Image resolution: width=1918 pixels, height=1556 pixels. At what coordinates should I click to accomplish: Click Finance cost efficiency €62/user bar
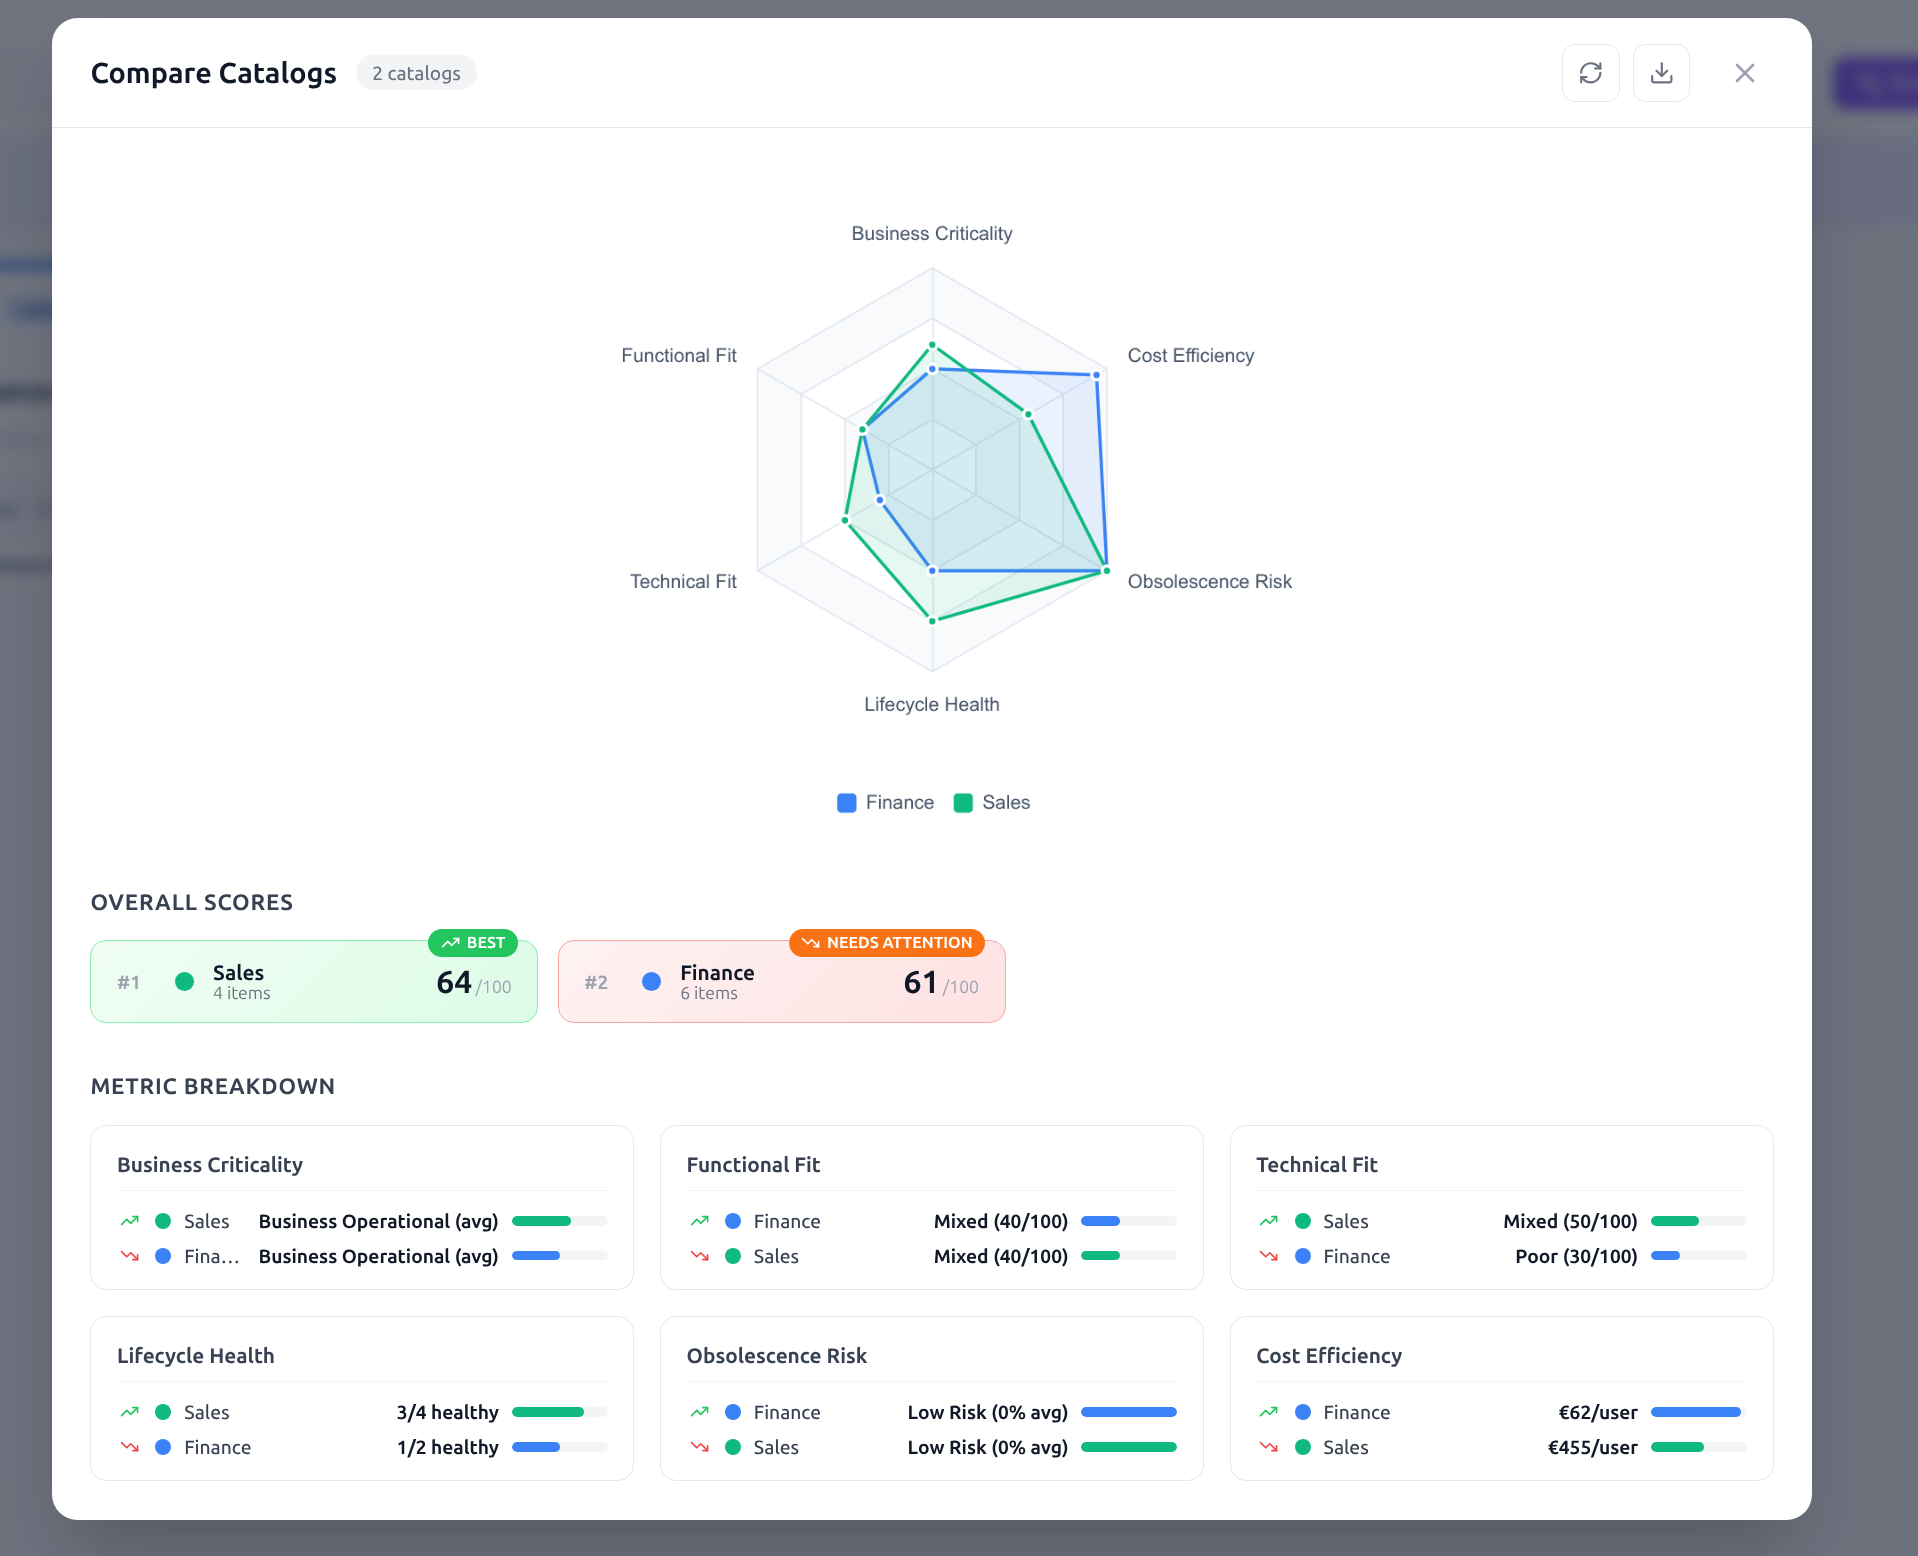tap(1698, 1412)
